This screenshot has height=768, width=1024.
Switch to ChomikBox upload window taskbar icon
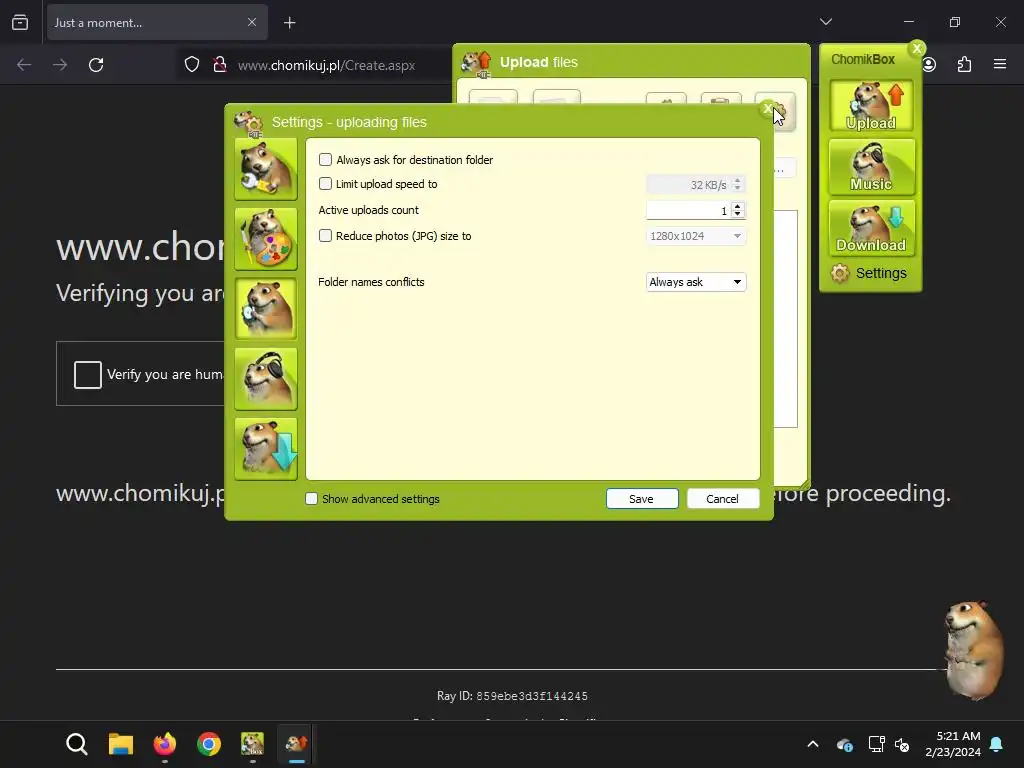(x=296, y=744)
